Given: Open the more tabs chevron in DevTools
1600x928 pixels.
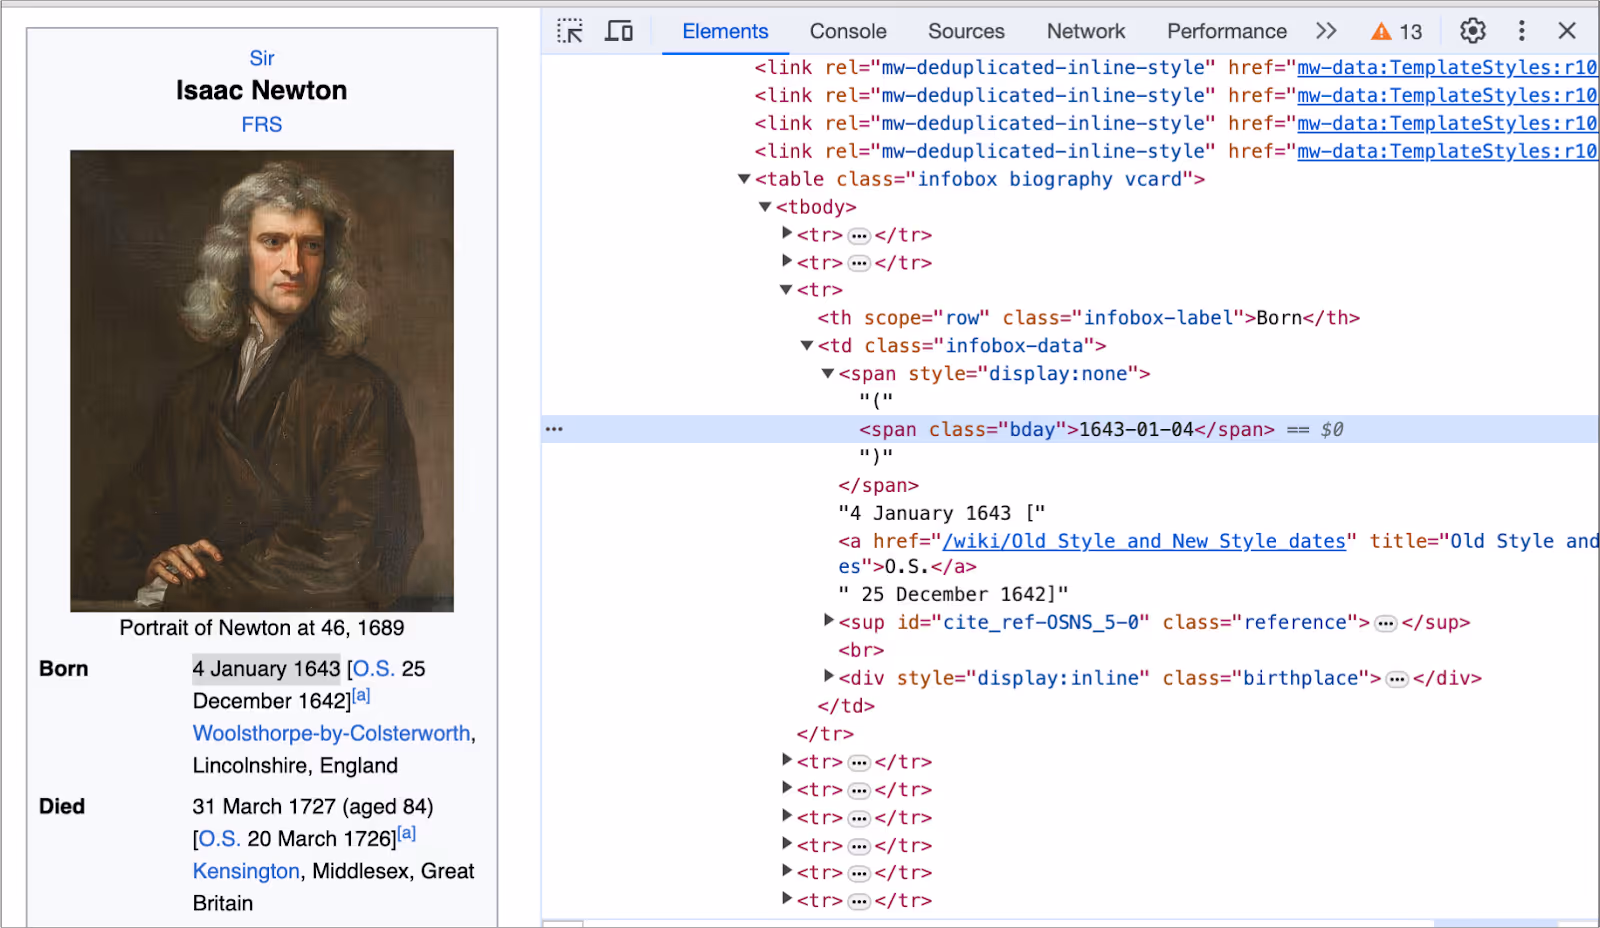Looking at the screenshot, I should (x=1326, y=31).
